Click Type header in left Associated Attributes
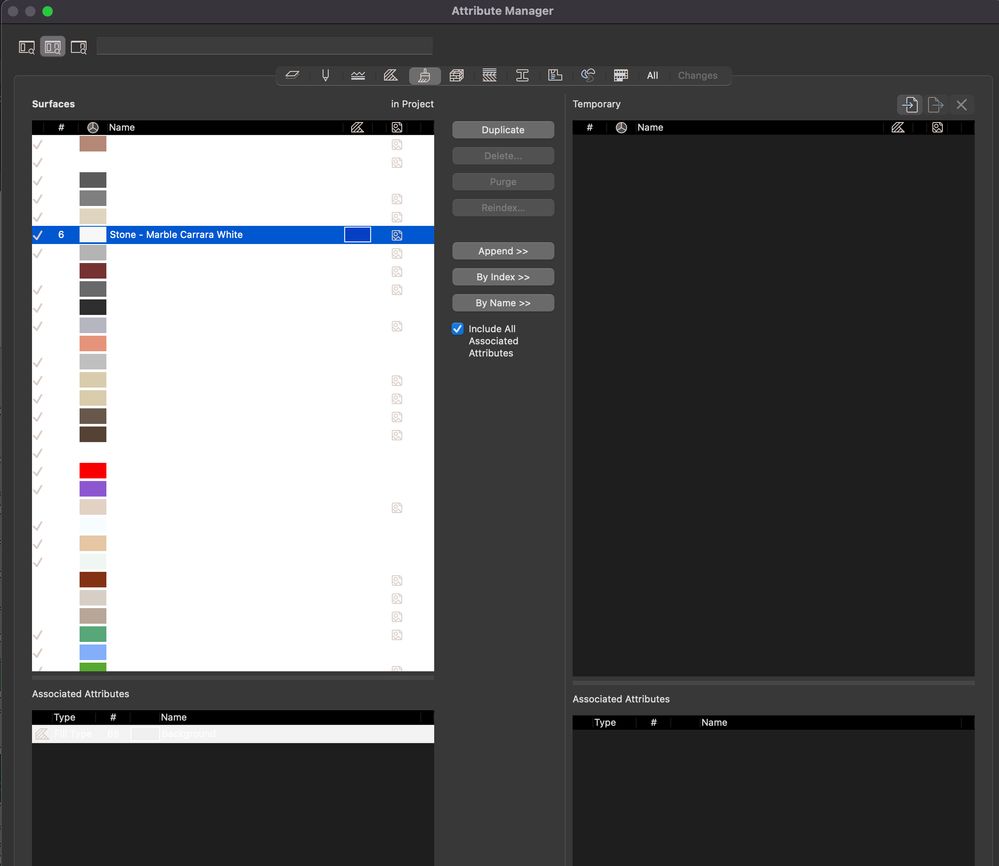This screenshot has height=866, width=999. coord(64,718)
